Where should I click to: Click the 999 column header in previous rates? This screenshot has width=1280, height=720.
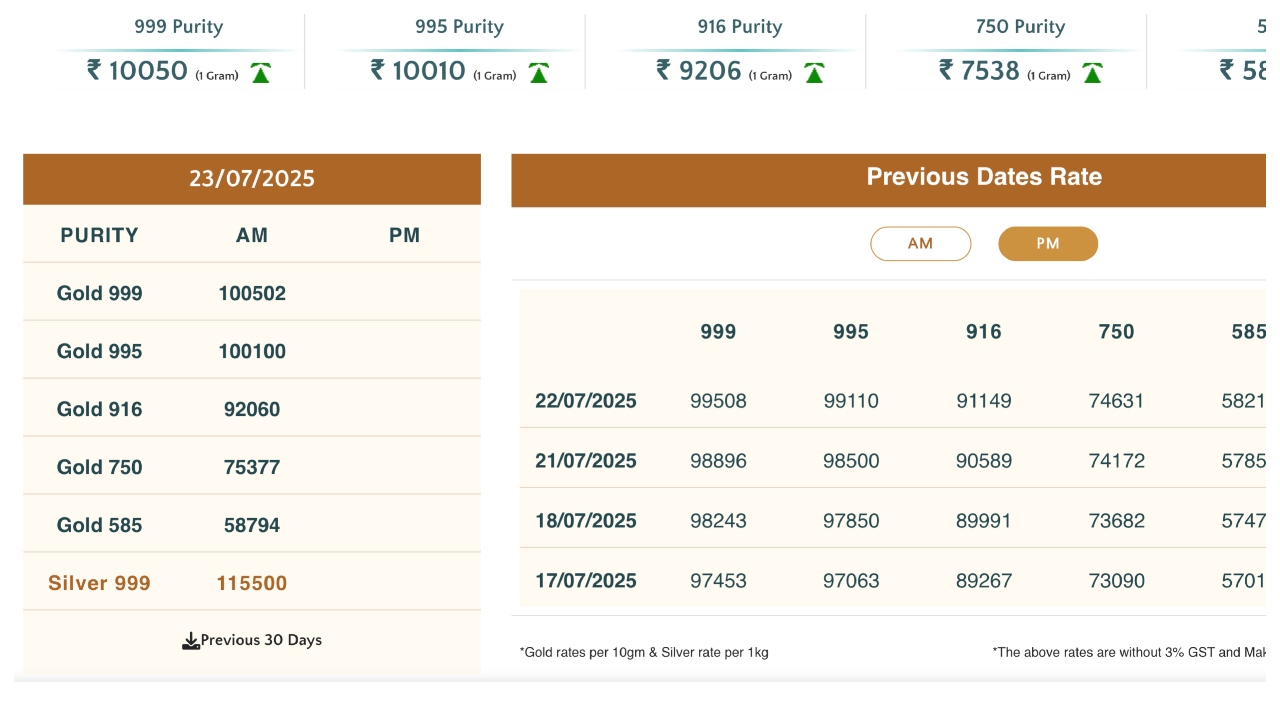click(x=718, y=332)
